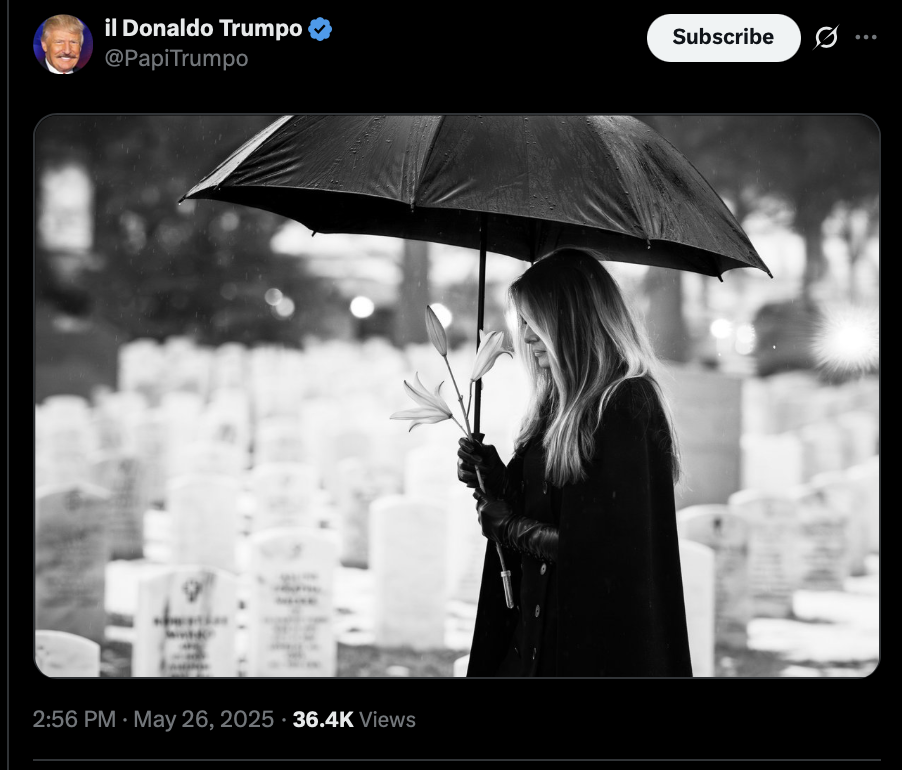The width and height of the screenshot is (902, 770).
Task: Open the three-dot more options menu
Action: pos(866,37)
